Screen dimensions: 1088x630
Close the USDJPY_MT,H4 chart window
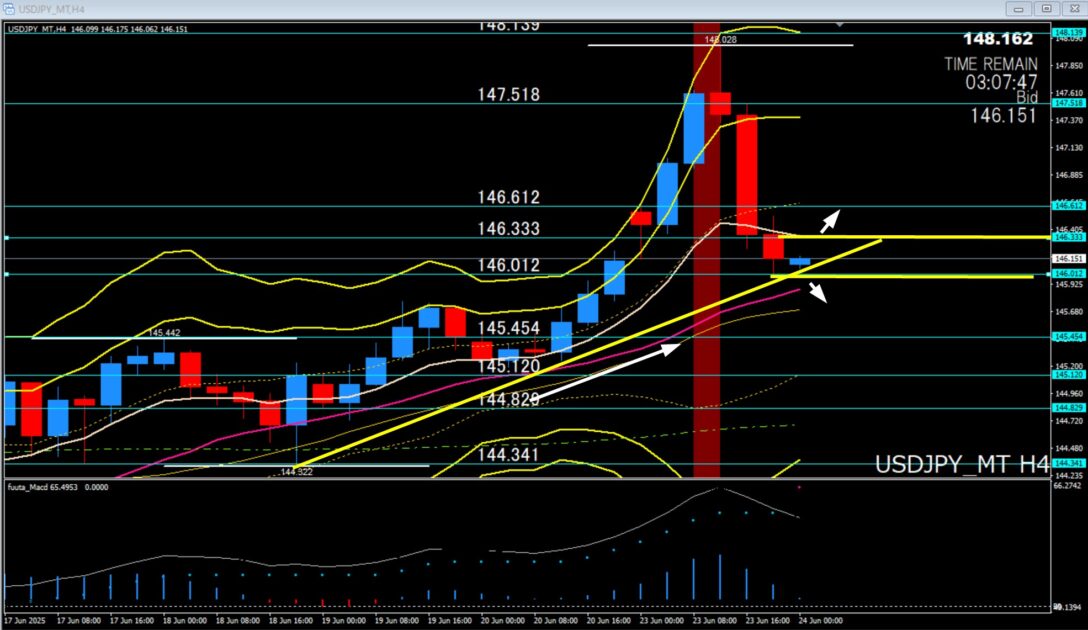pos(1072,8)
